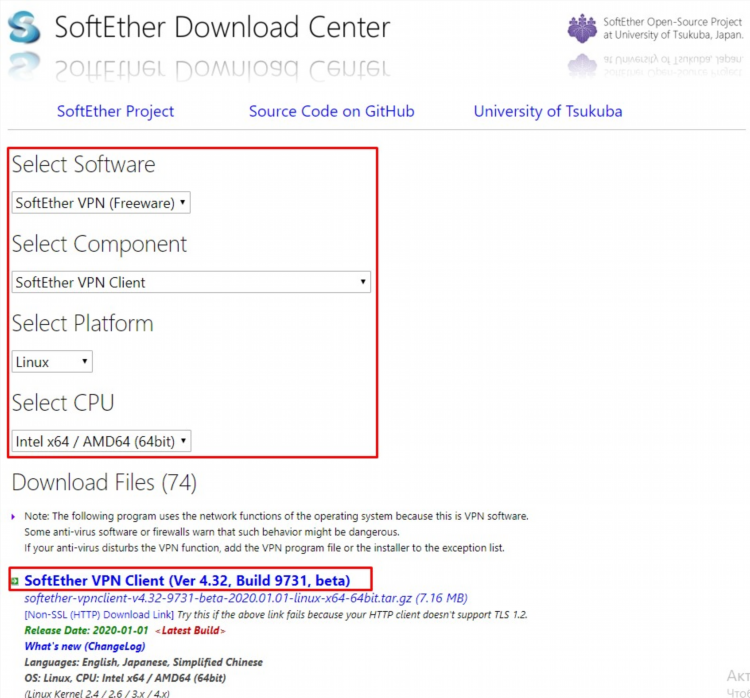
Task: Click the SoftEther Download Center title
Action: (222, 27)
